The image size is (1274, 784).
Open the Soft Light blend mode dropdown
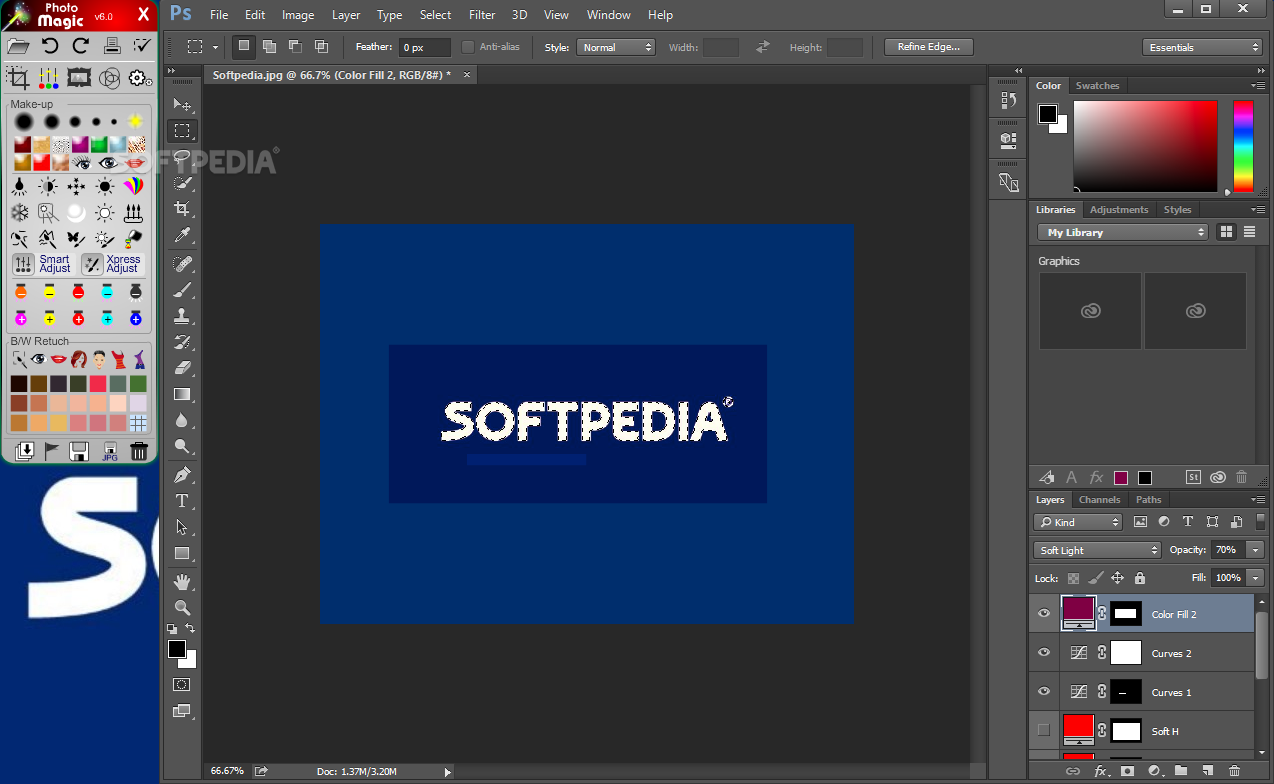click(x=1097, y=550)
